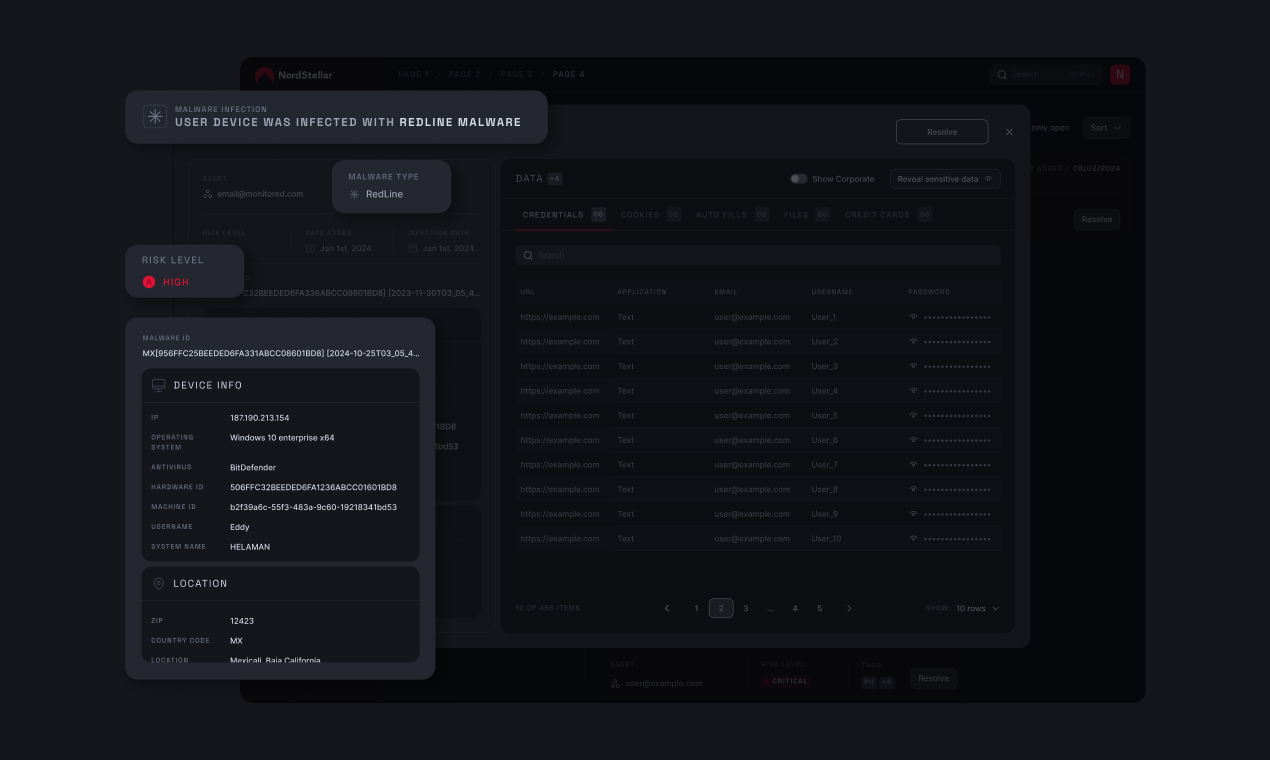1270x760 pixels.
Task: Click the magnifier icon in top search bar
Action: click(x=1001, y=74)
